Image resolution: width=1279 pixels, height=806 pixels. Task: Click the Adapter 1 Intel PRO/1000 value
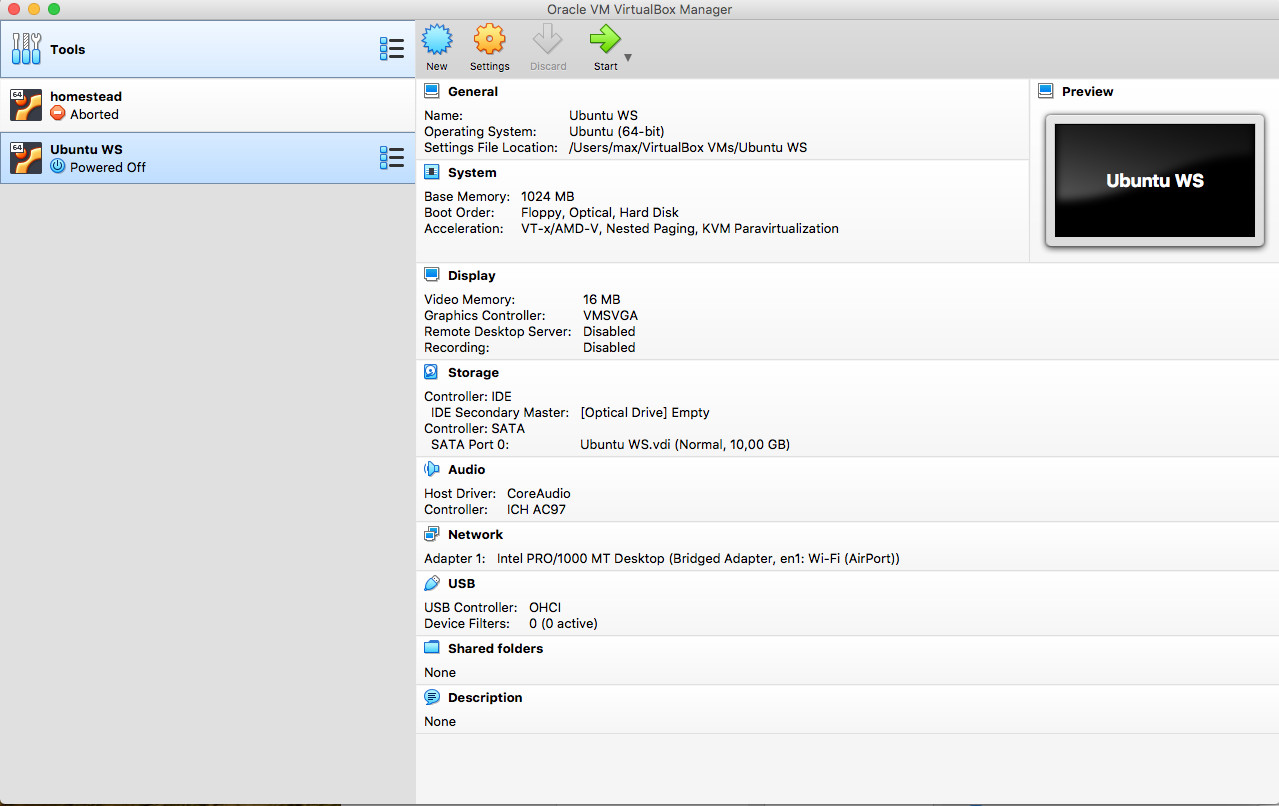click(x=698, y=558)
